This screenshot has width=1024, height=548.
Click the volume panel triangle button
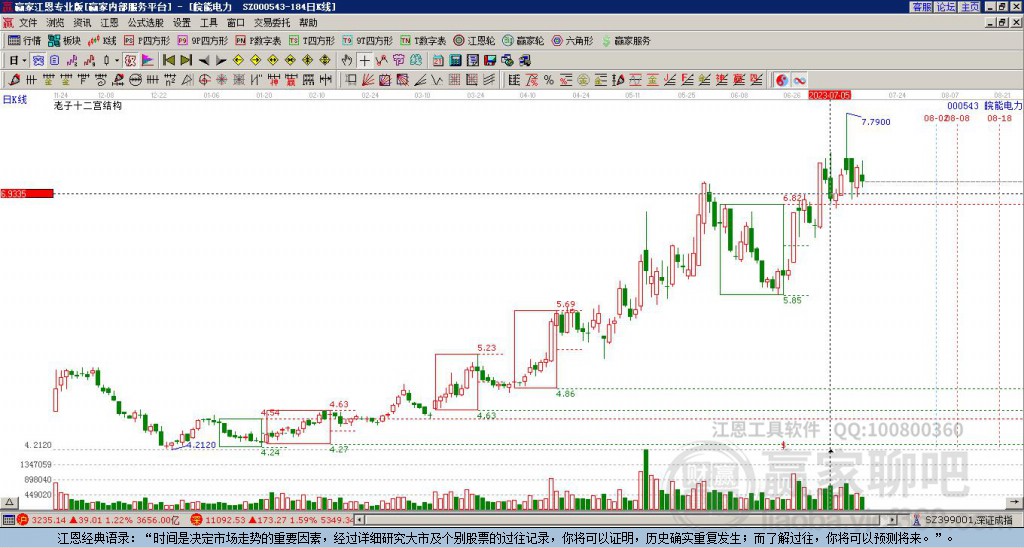tap(9, 502)
